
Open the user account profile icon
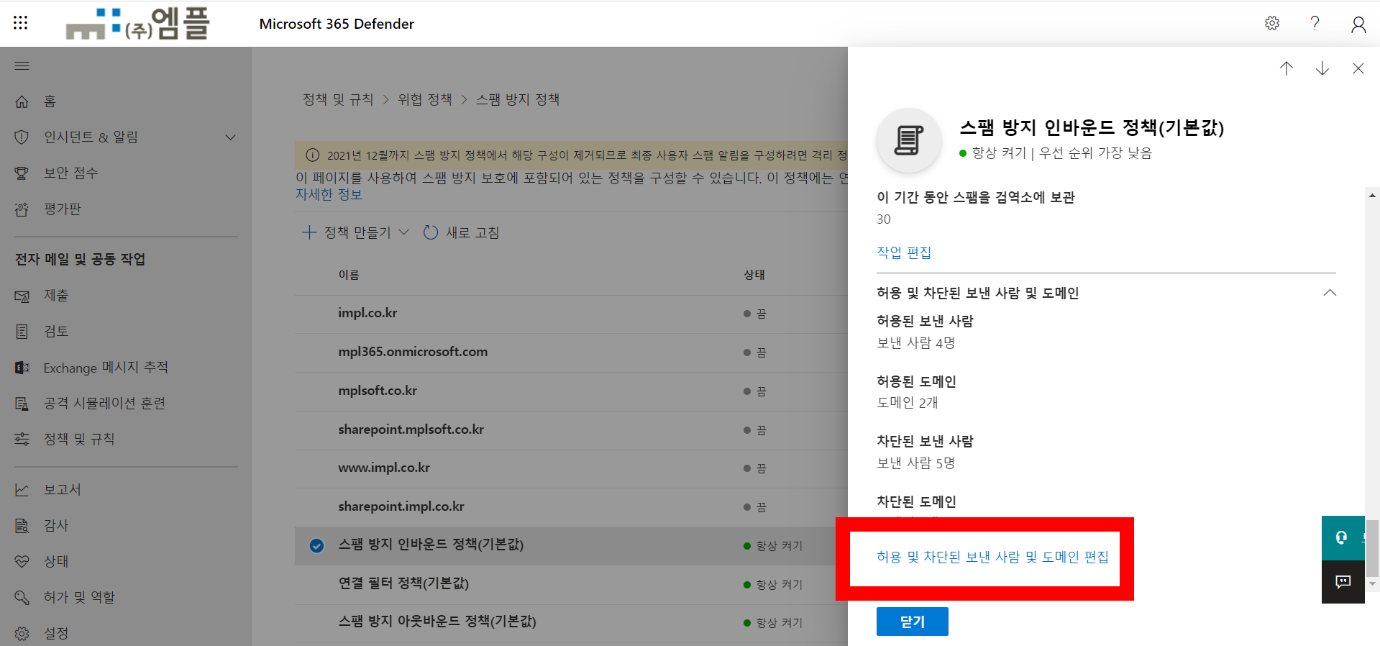1358,24
